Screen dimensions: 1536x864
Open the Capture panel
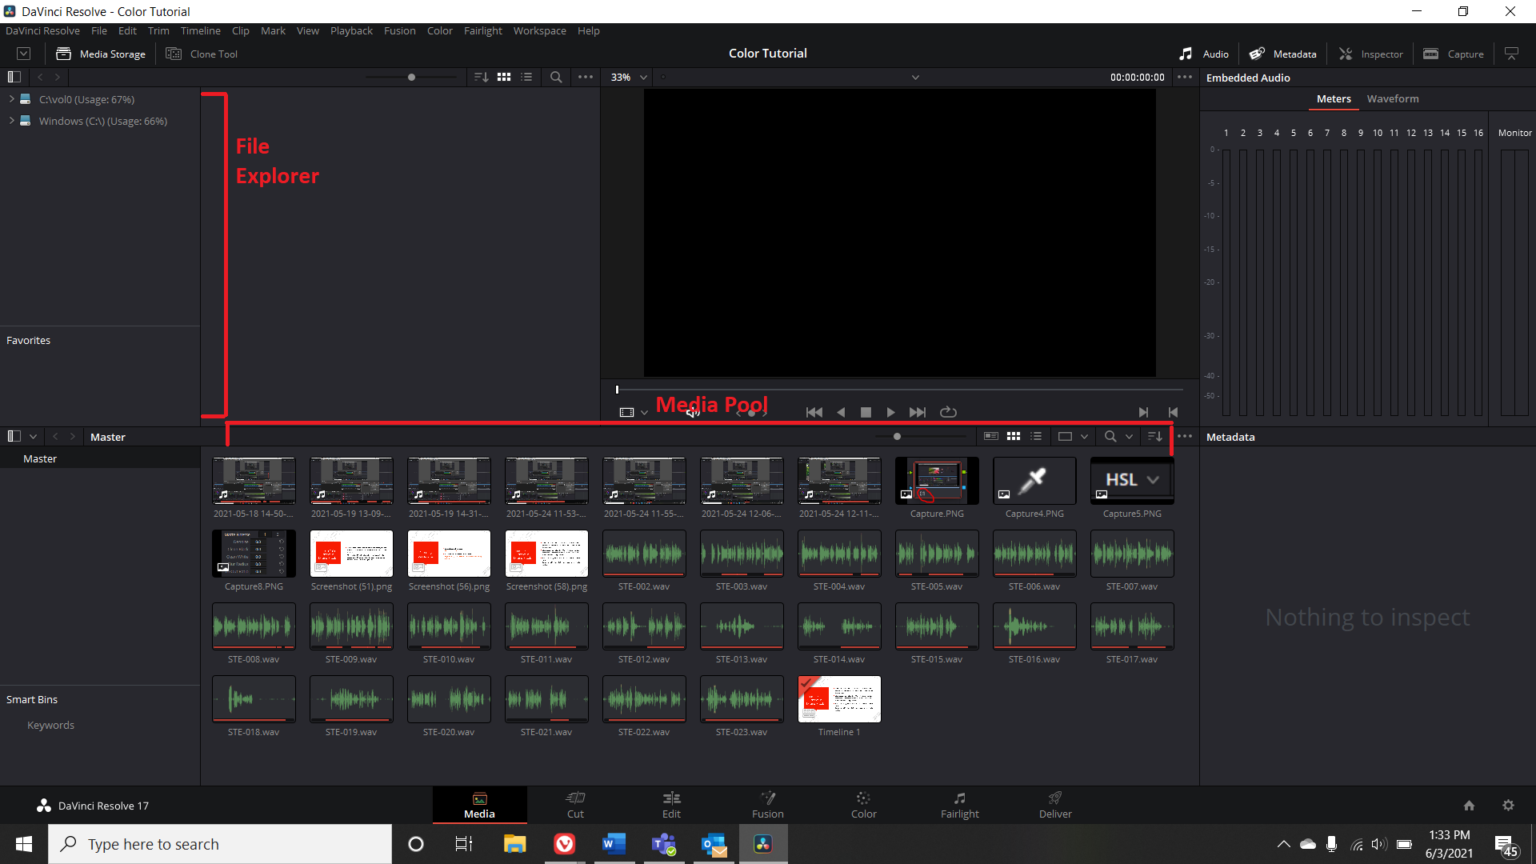tap(1453, 54)
